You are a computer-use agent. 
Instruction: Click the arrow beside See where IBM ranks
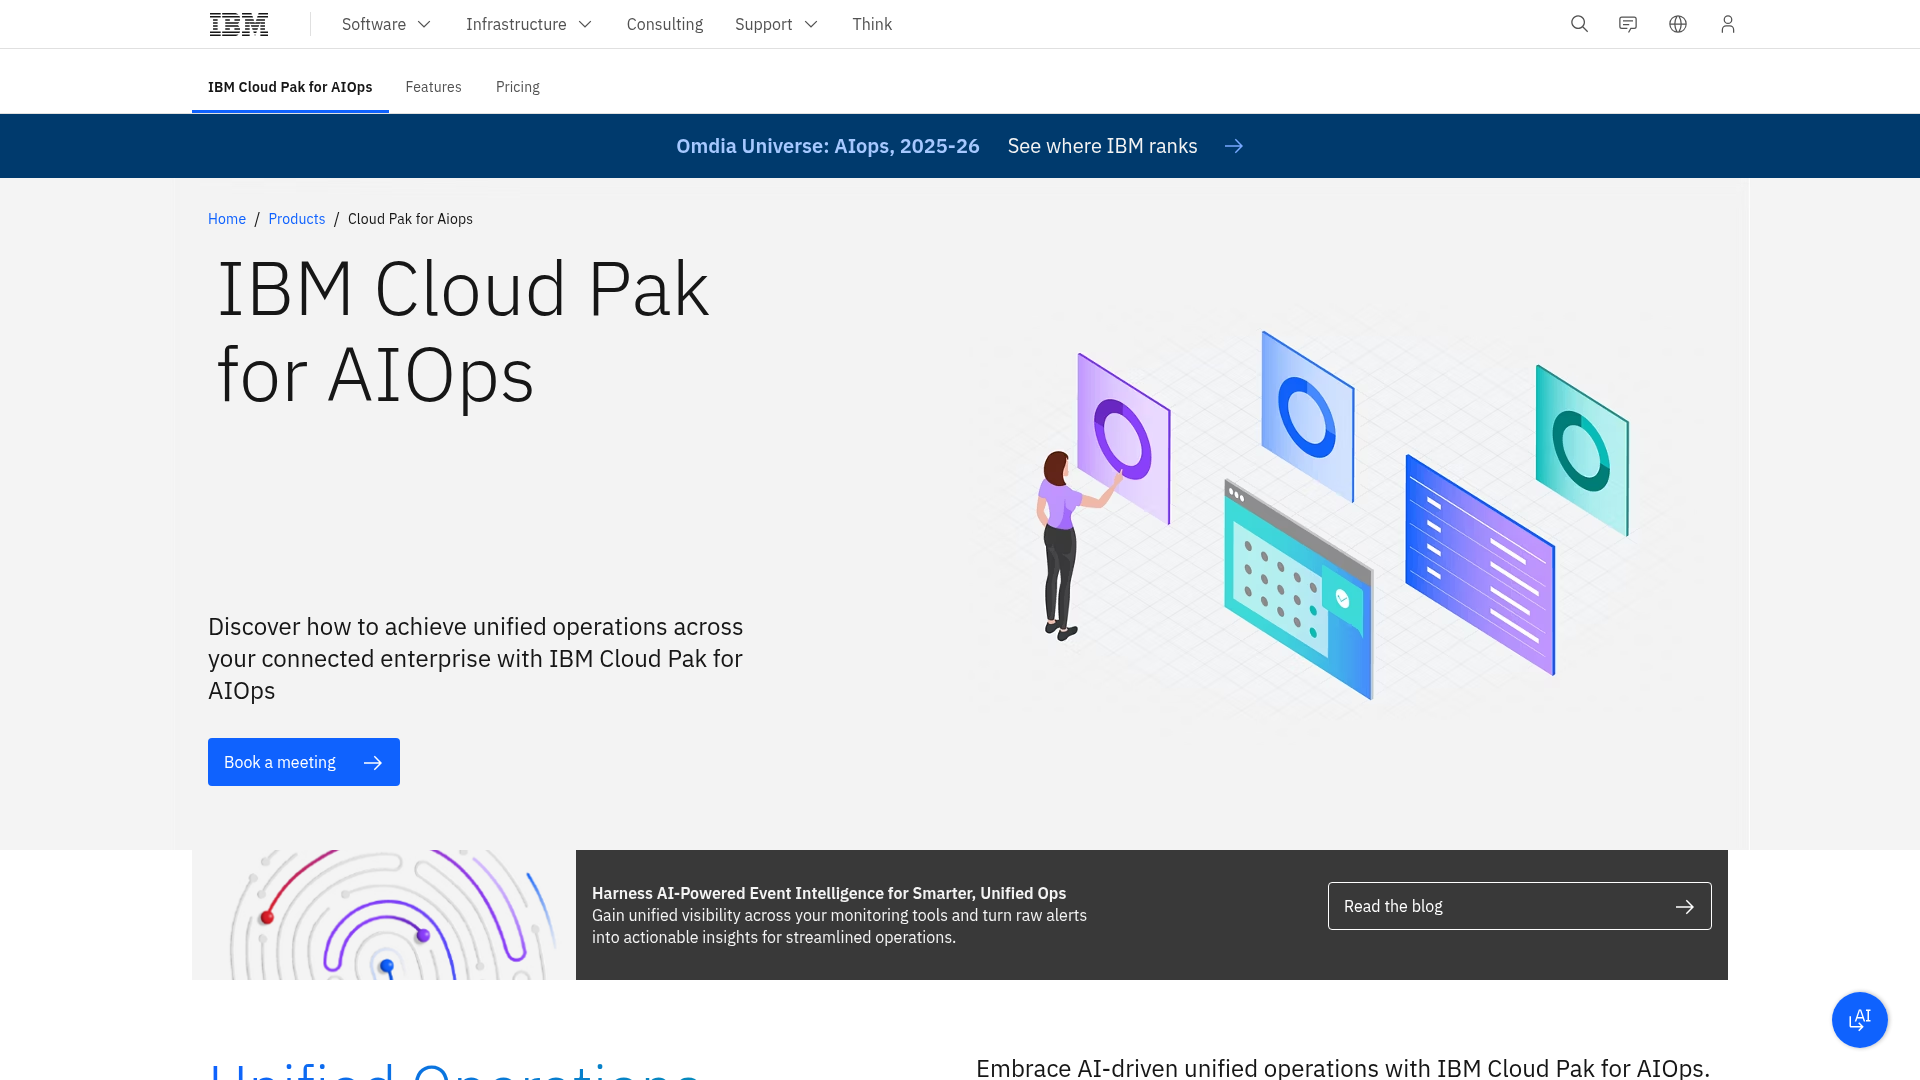click(1234, 146)
